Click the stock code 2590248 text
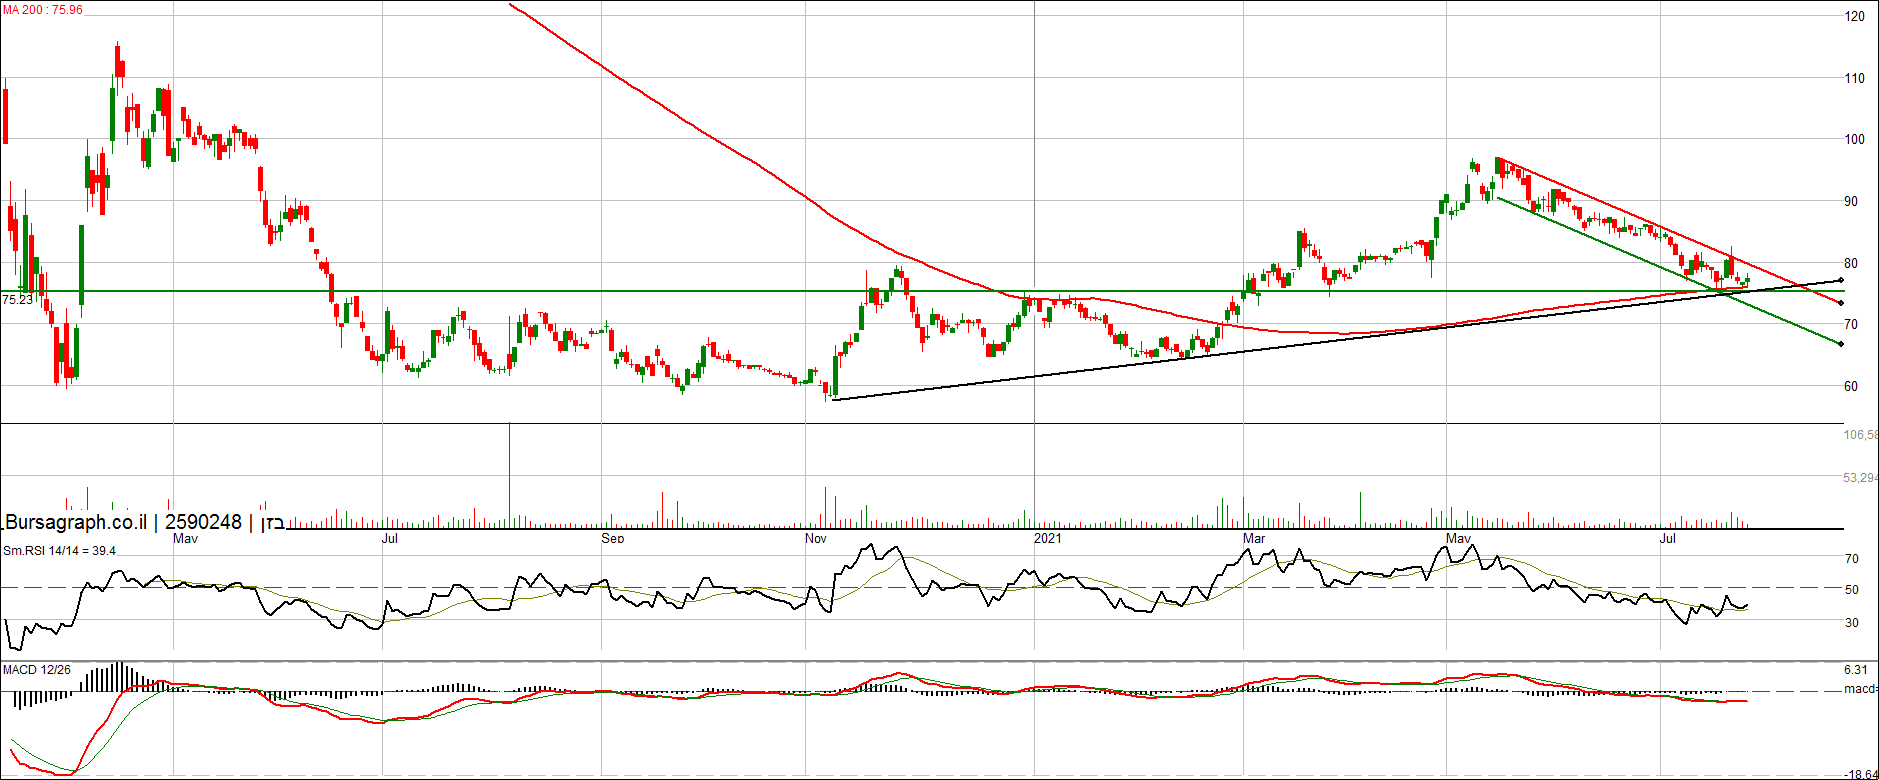The height and width of the screenshot is (780, 1879). (203, 522)
